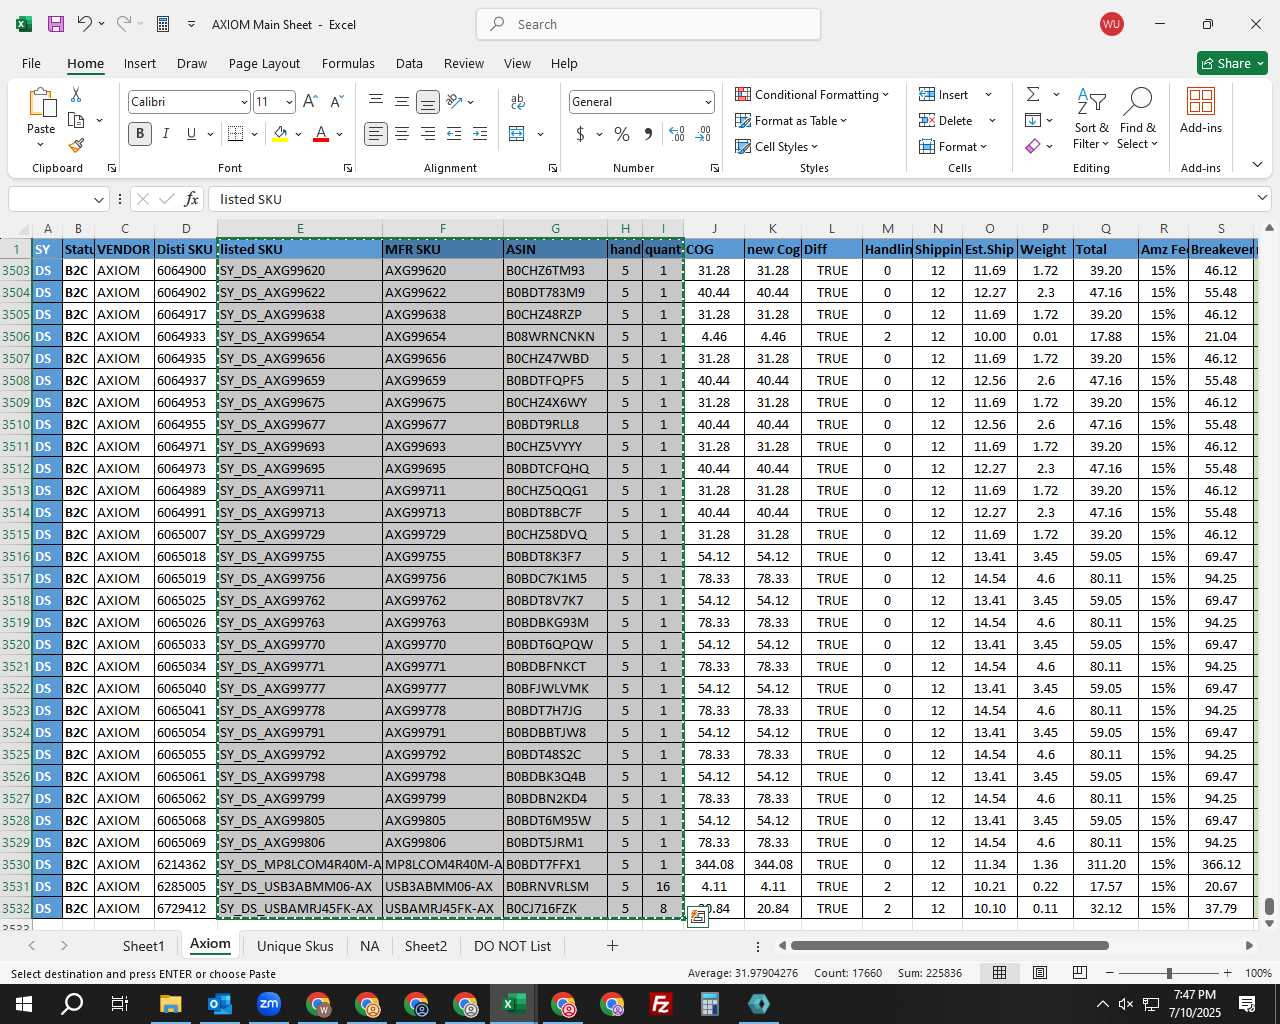Switch to Page Break Preview in status bar
This screenshot has height=1024, width=1280.
[x=1079, y=972]
